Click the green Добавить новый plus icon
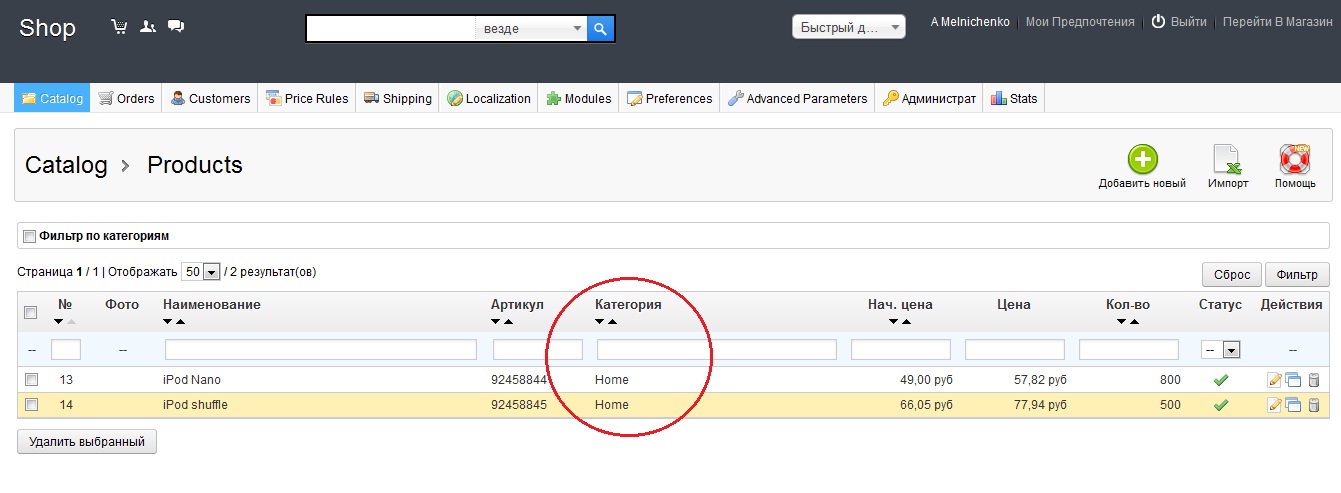The image size is (1341, 493). 1142,159
